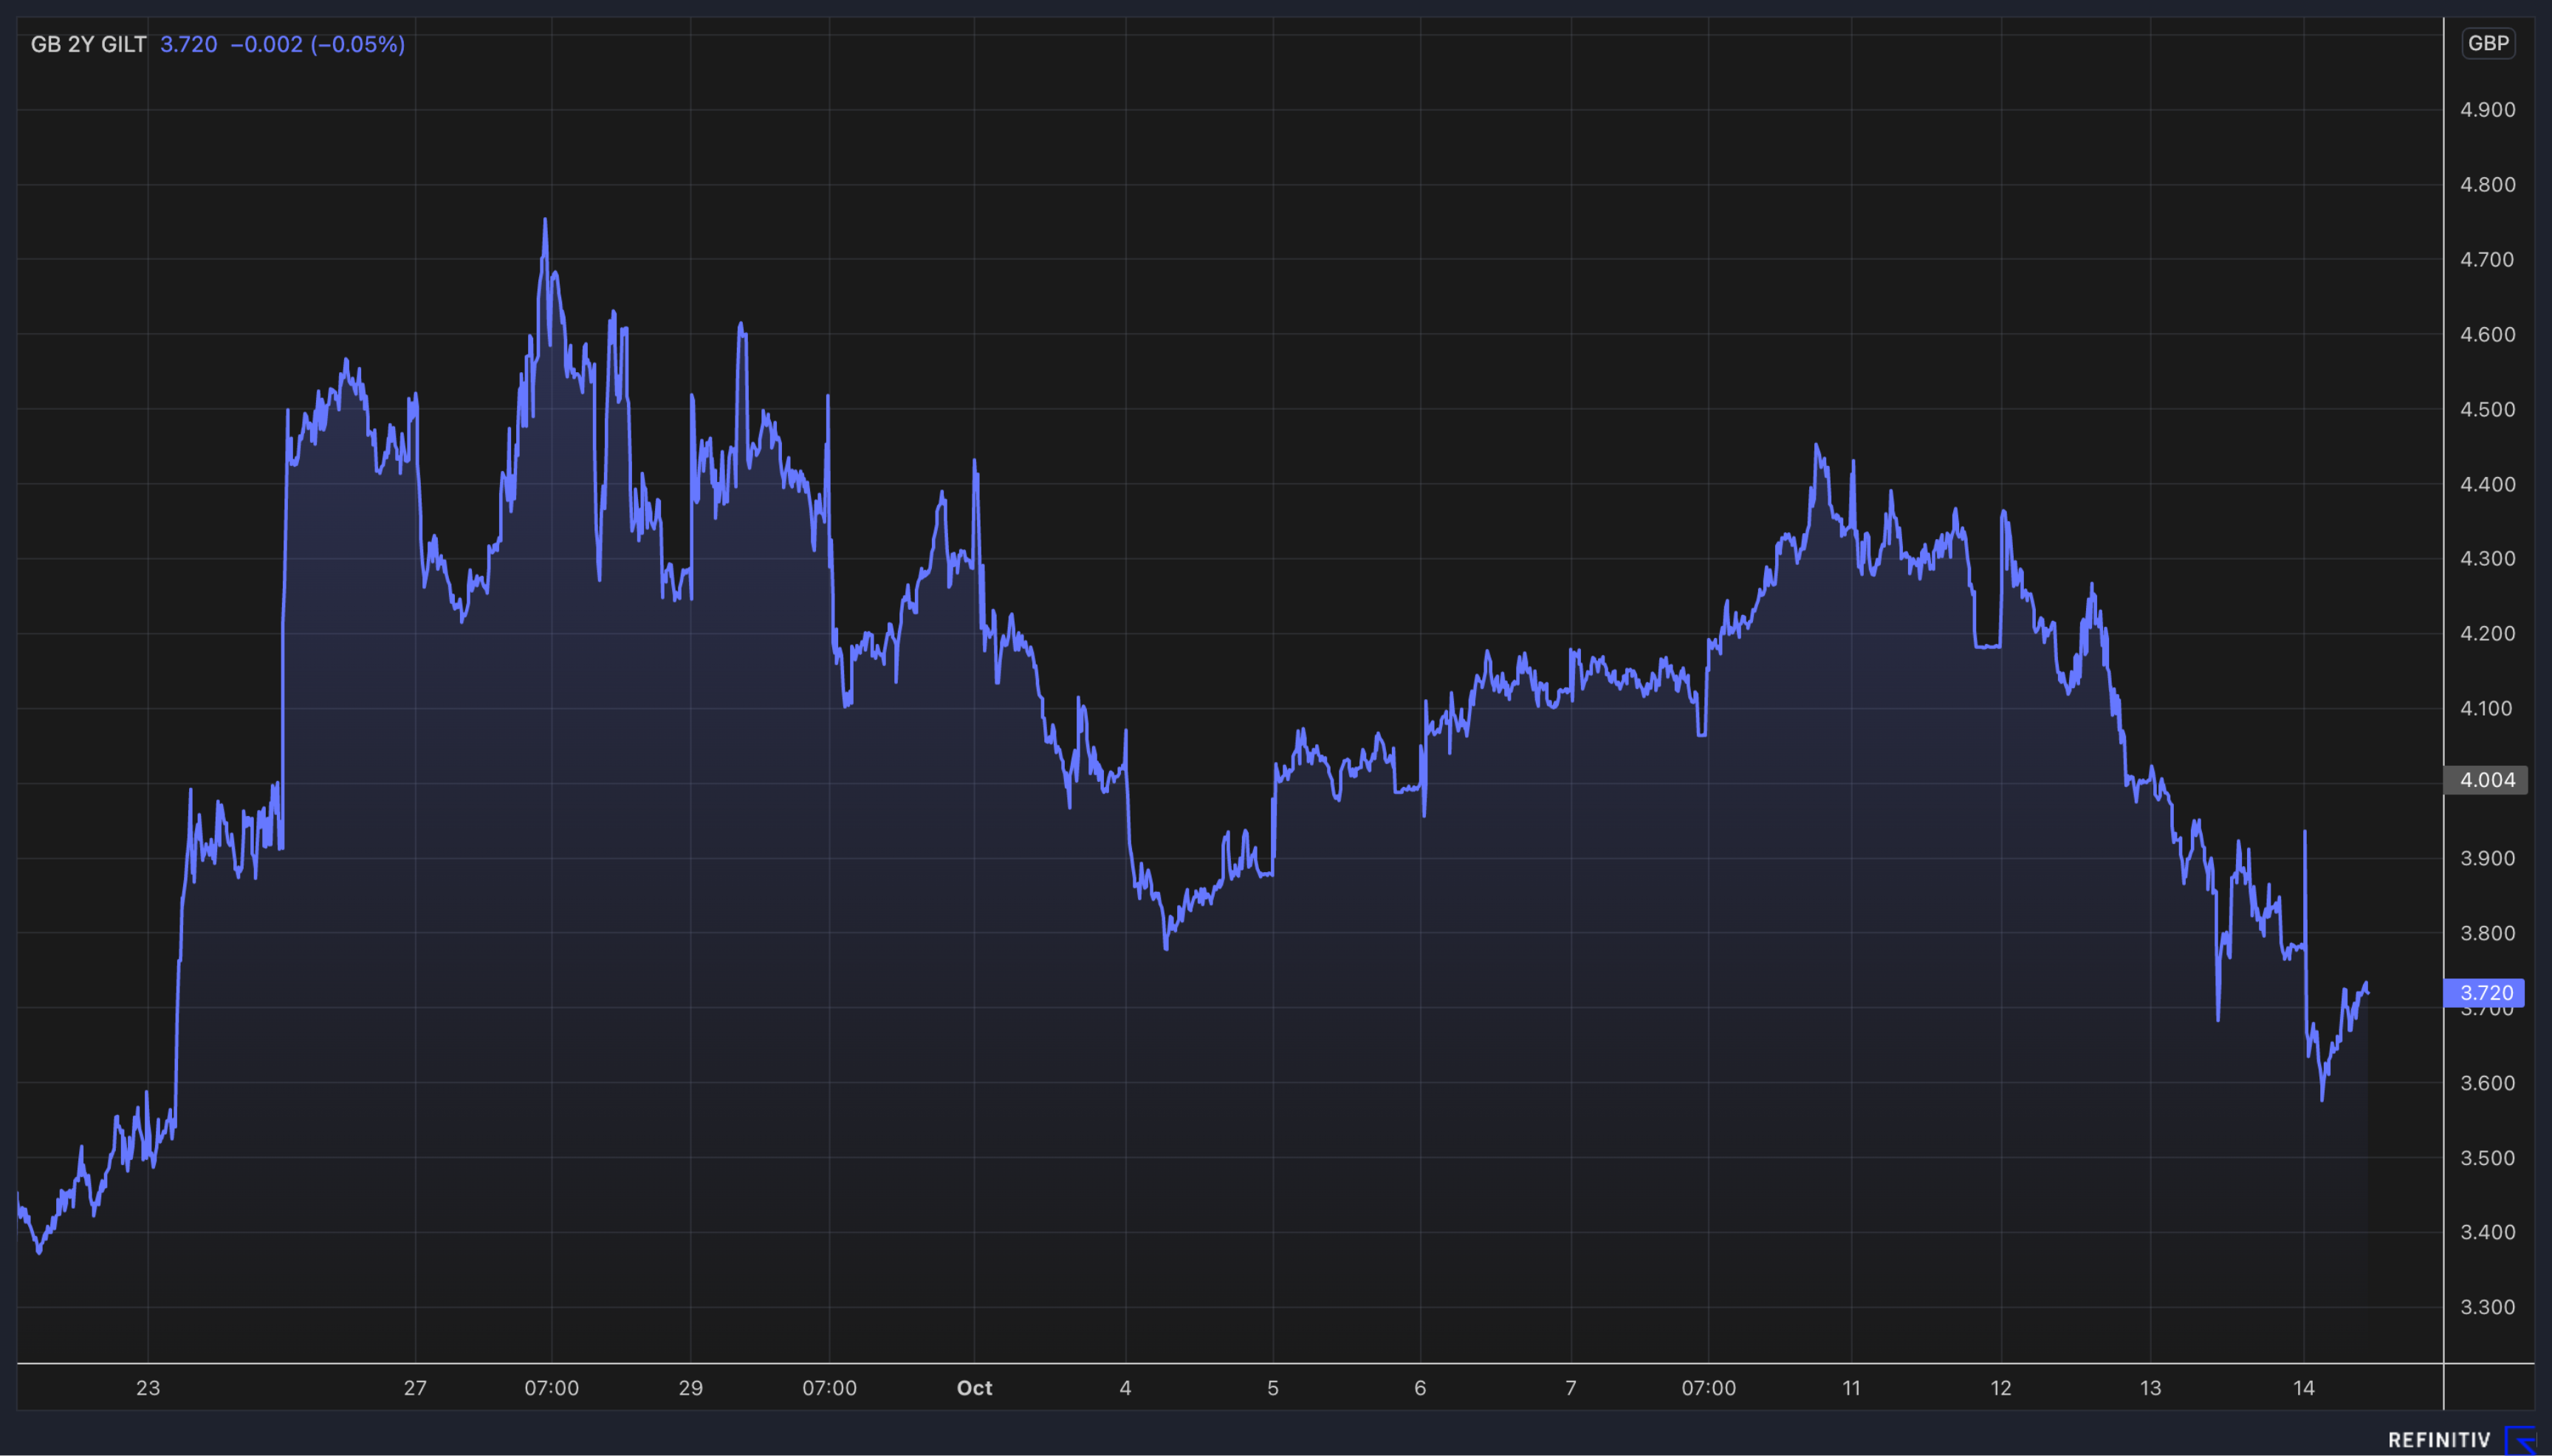Click the 12 date label on time axis
The width and height of the screenshot is (2552, 1456).
pos(2001,1388)
